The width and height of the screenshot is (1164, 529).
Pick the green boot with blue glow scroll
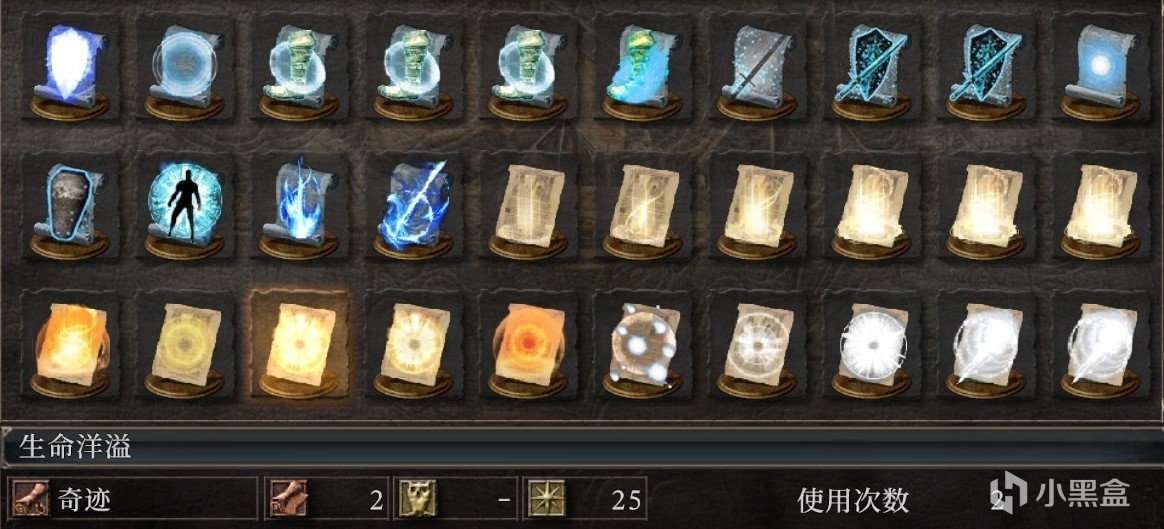point(641,67)
